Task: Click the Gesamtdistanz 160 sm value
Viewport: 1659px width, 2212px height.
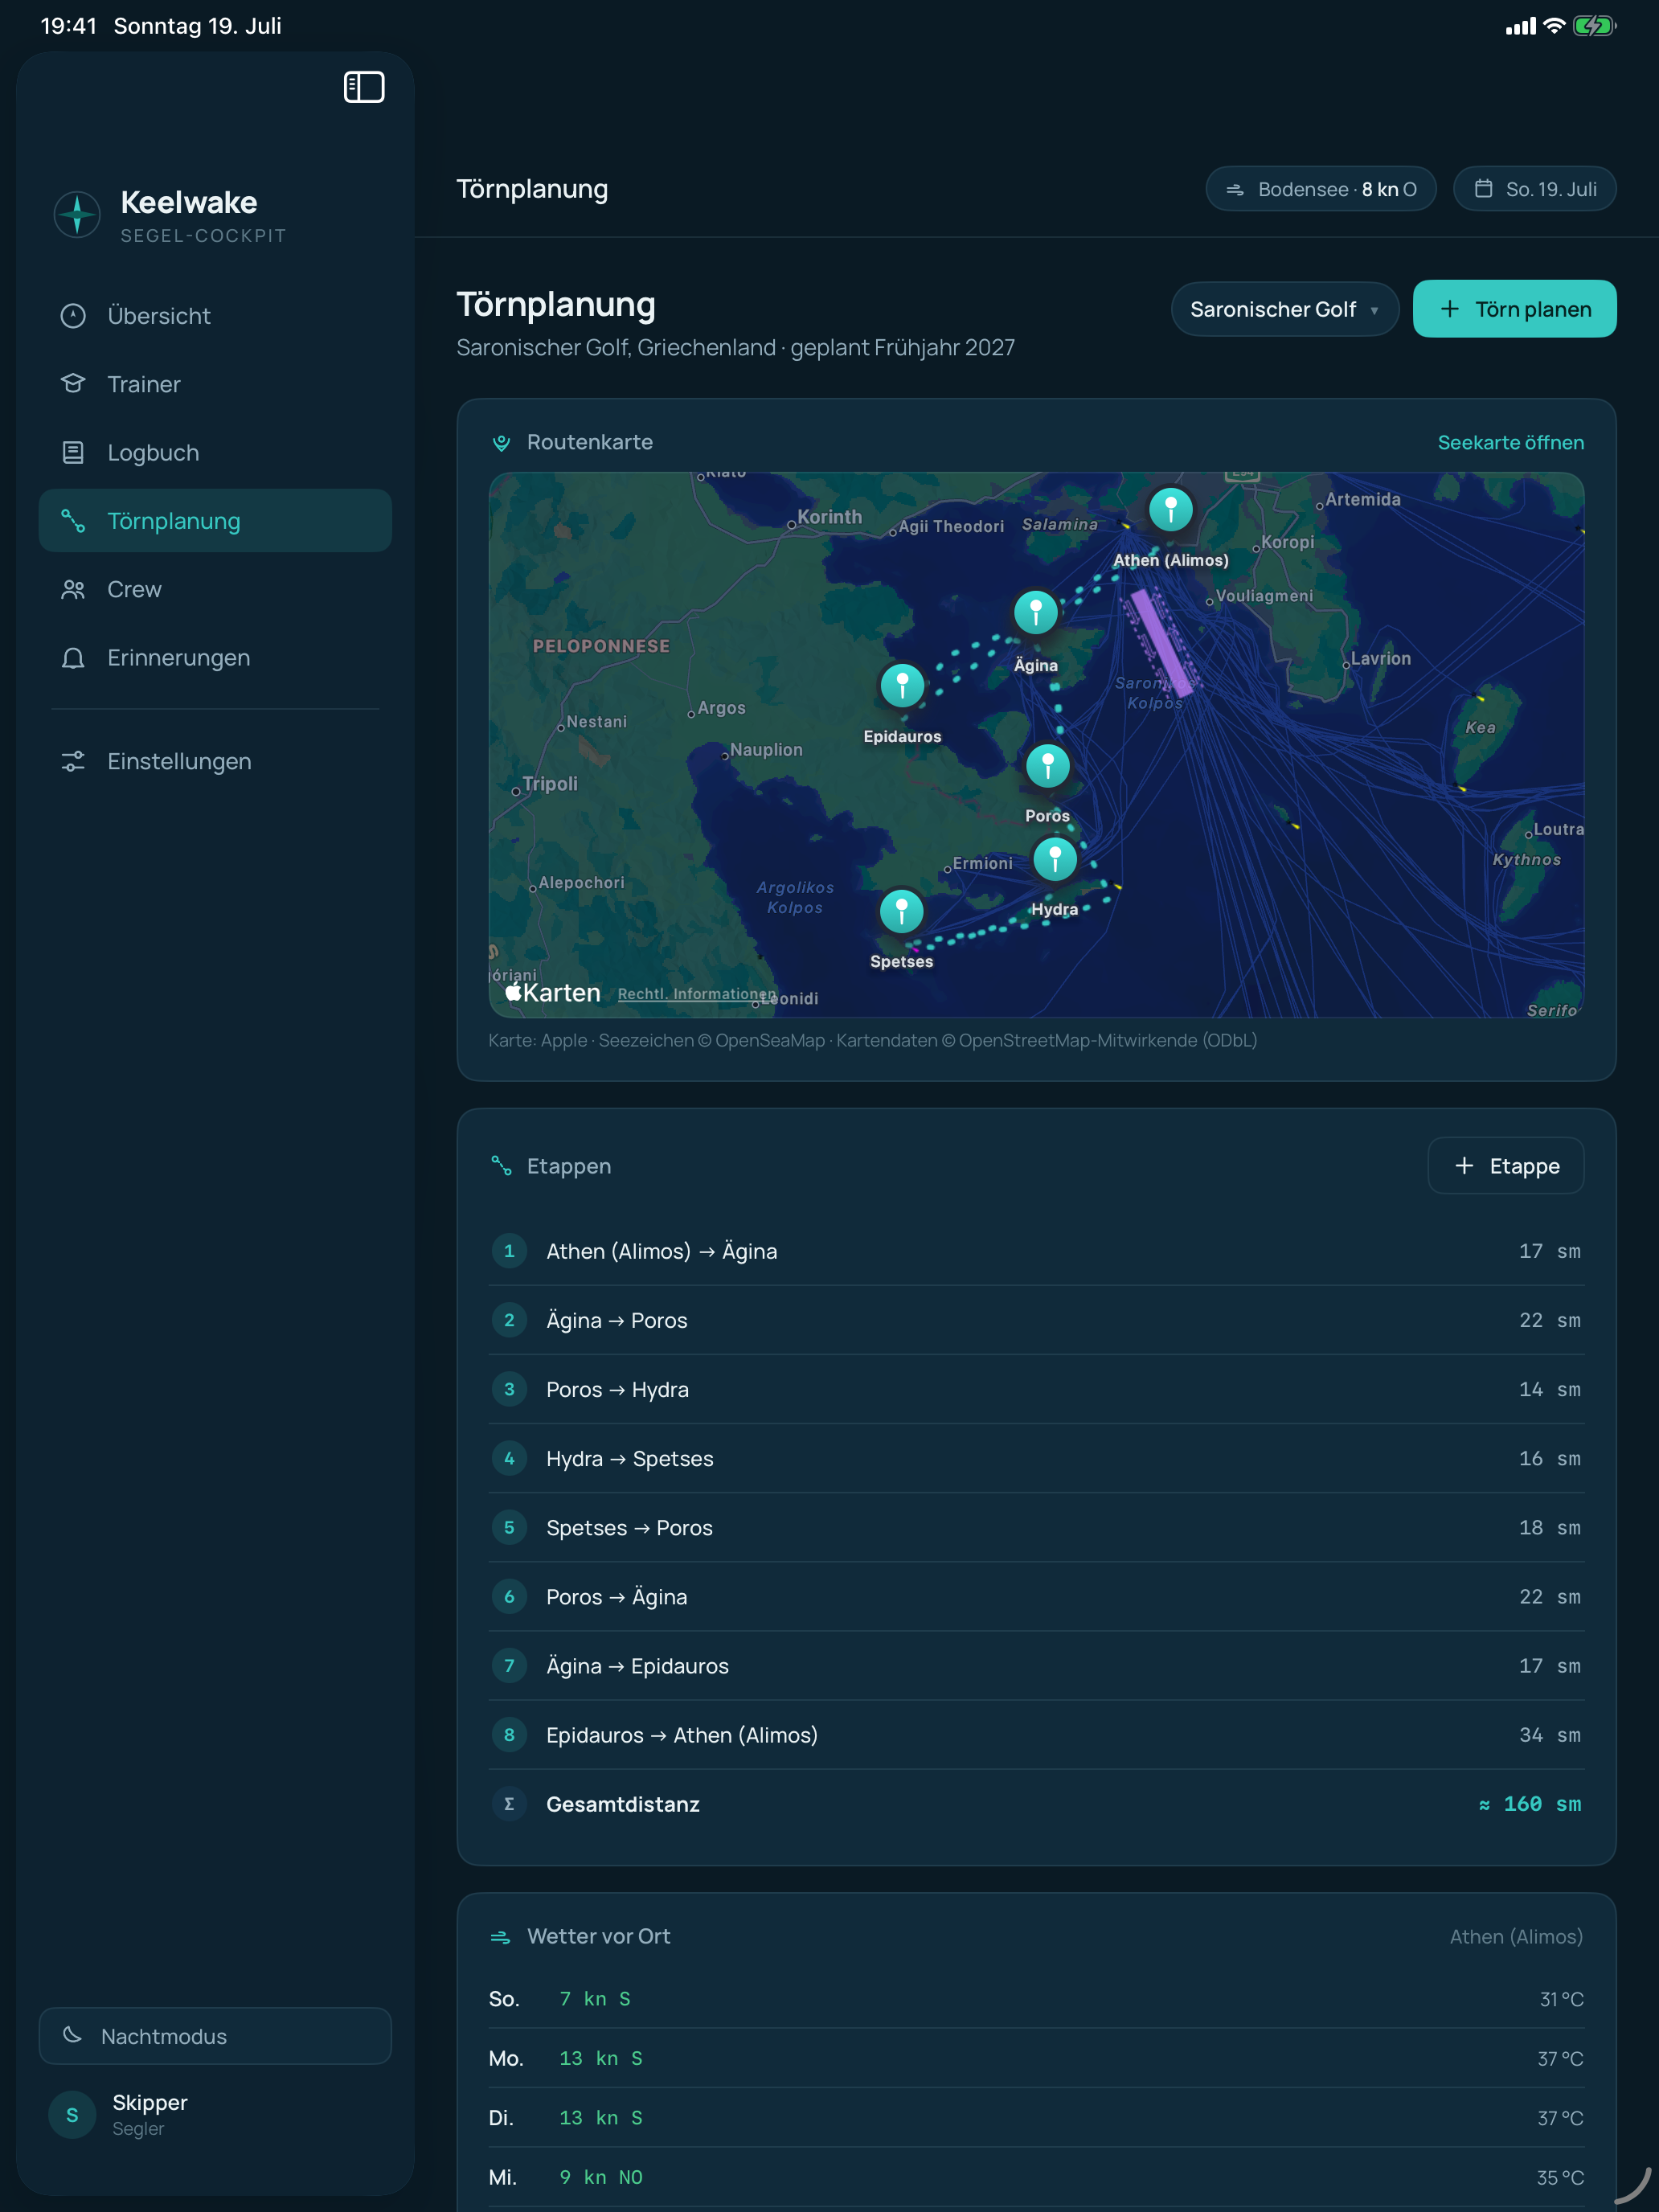Action: pos(1530,1804)
